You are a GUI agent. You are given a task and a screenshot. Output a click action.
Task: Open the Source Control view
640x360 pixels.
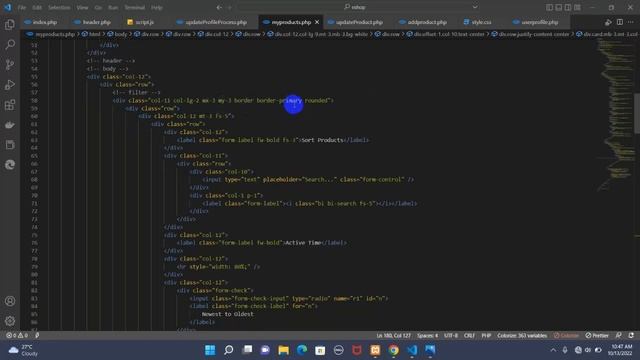(10, 64)
